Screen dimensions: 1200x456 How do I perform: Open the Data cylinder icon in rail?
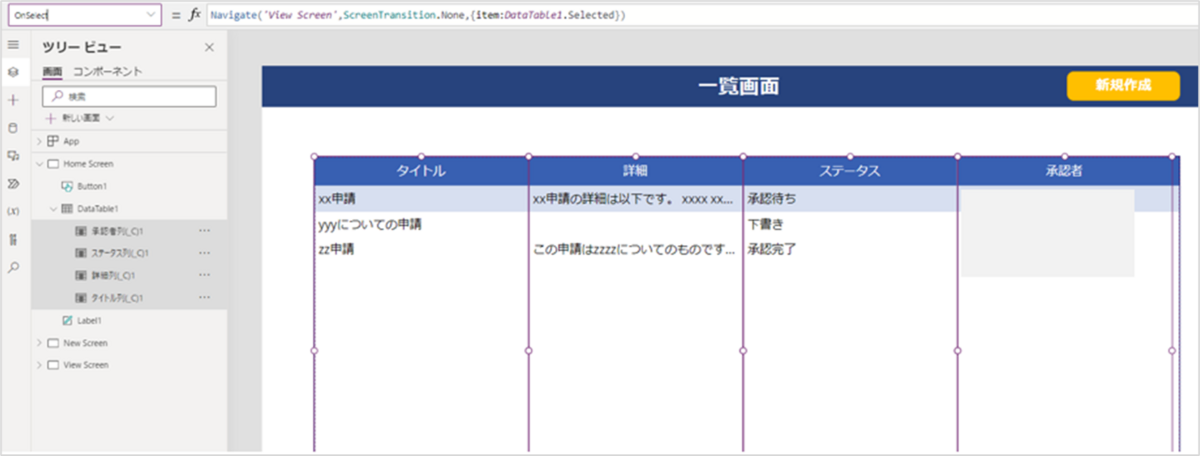13,128
